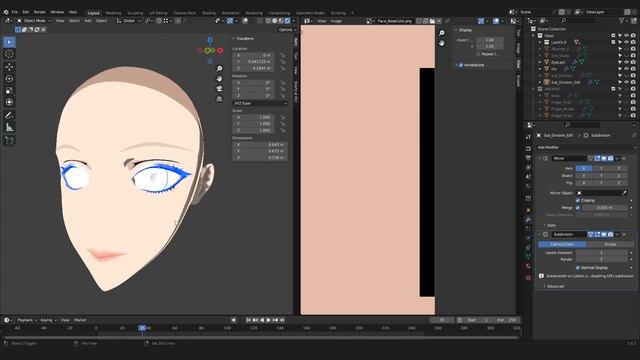Select the Move tool
The image size is (640, 360).
tap(9, 67)
